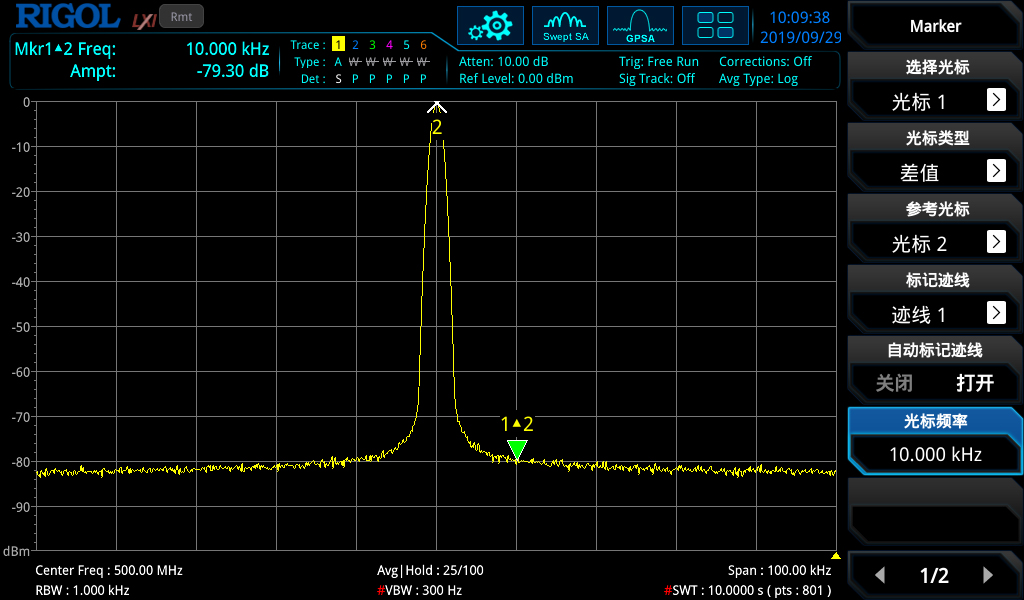
Task: Click the Center Freq 500.00 MHz label
Action: pyautogui.click(x=109, y=570)
